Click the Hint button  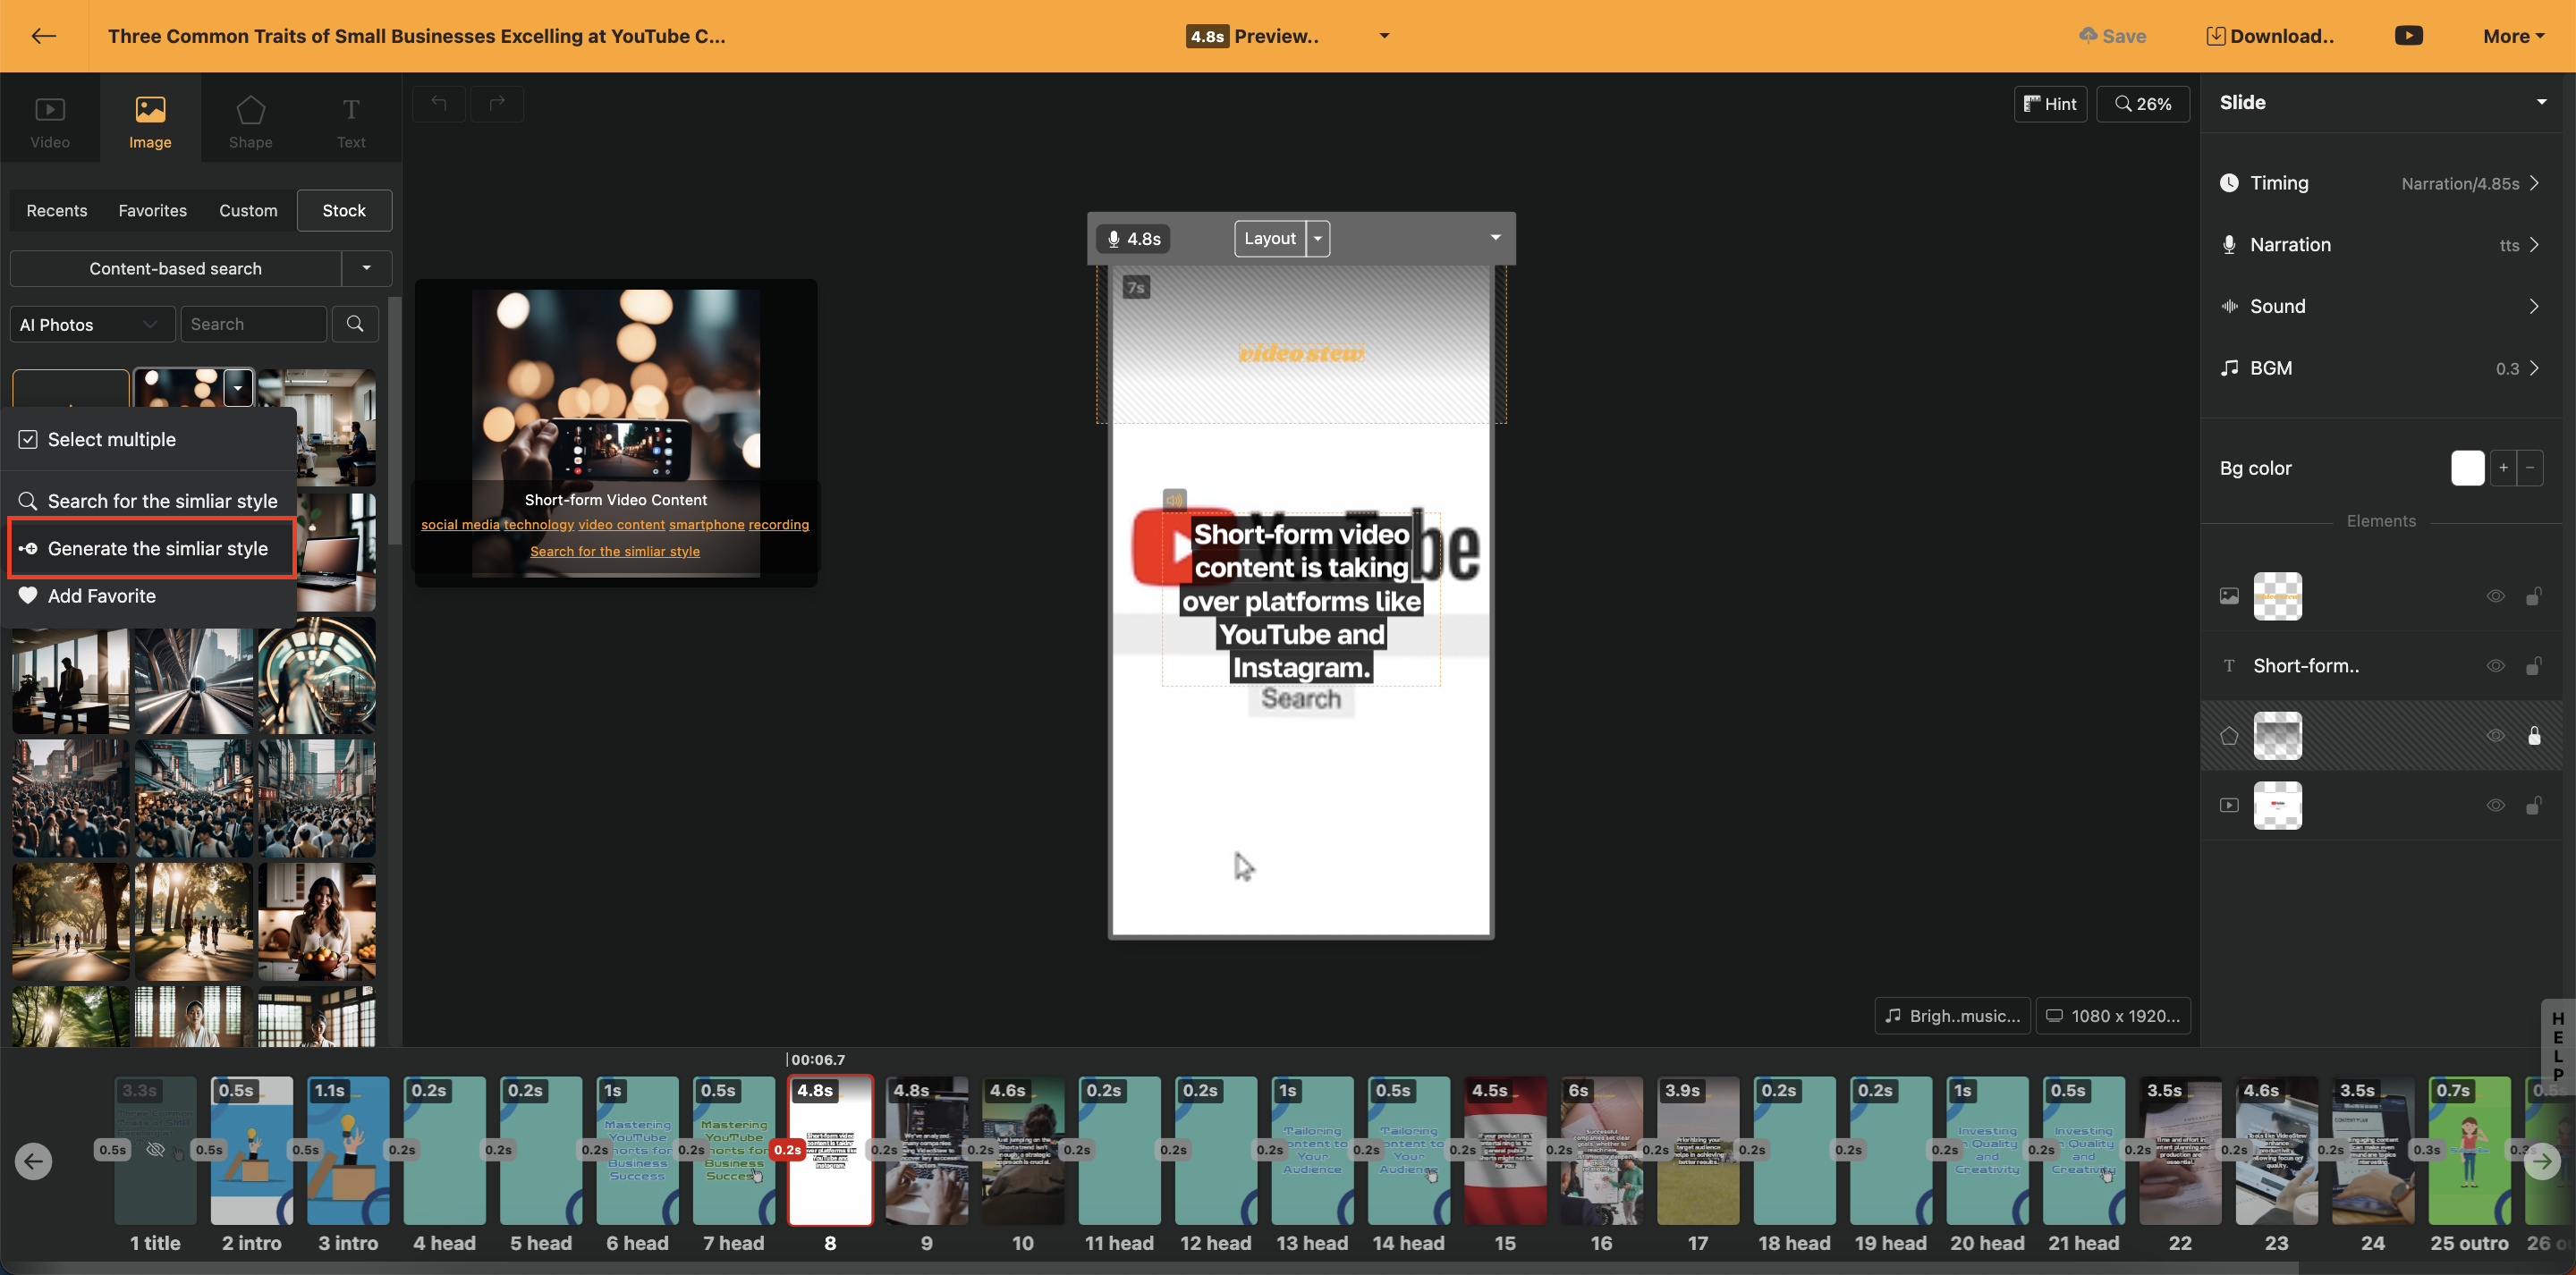coord(2049,104)
